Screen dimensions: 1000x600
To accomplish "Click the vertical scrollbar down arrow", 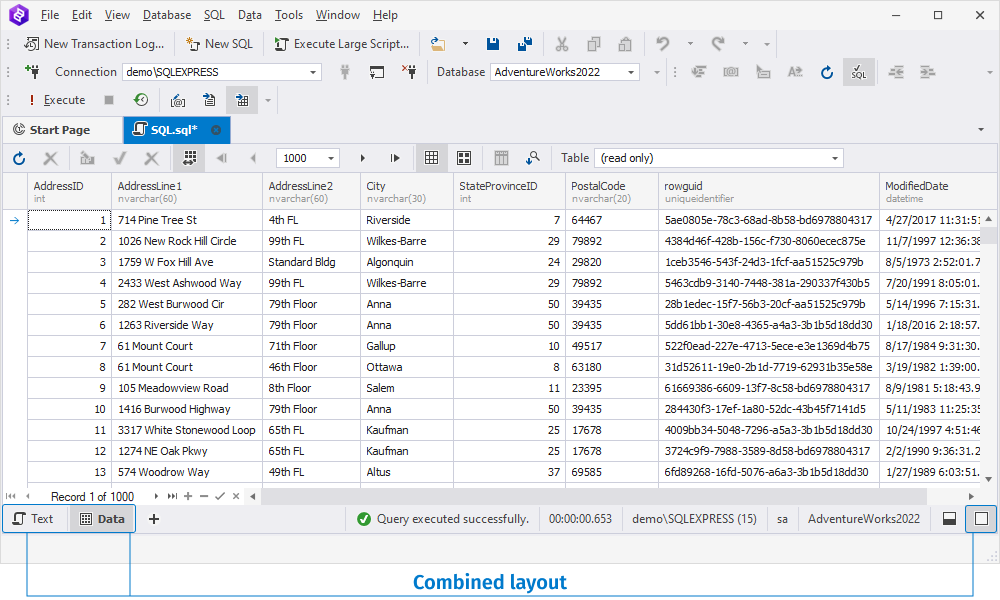I will pos(989,479).
